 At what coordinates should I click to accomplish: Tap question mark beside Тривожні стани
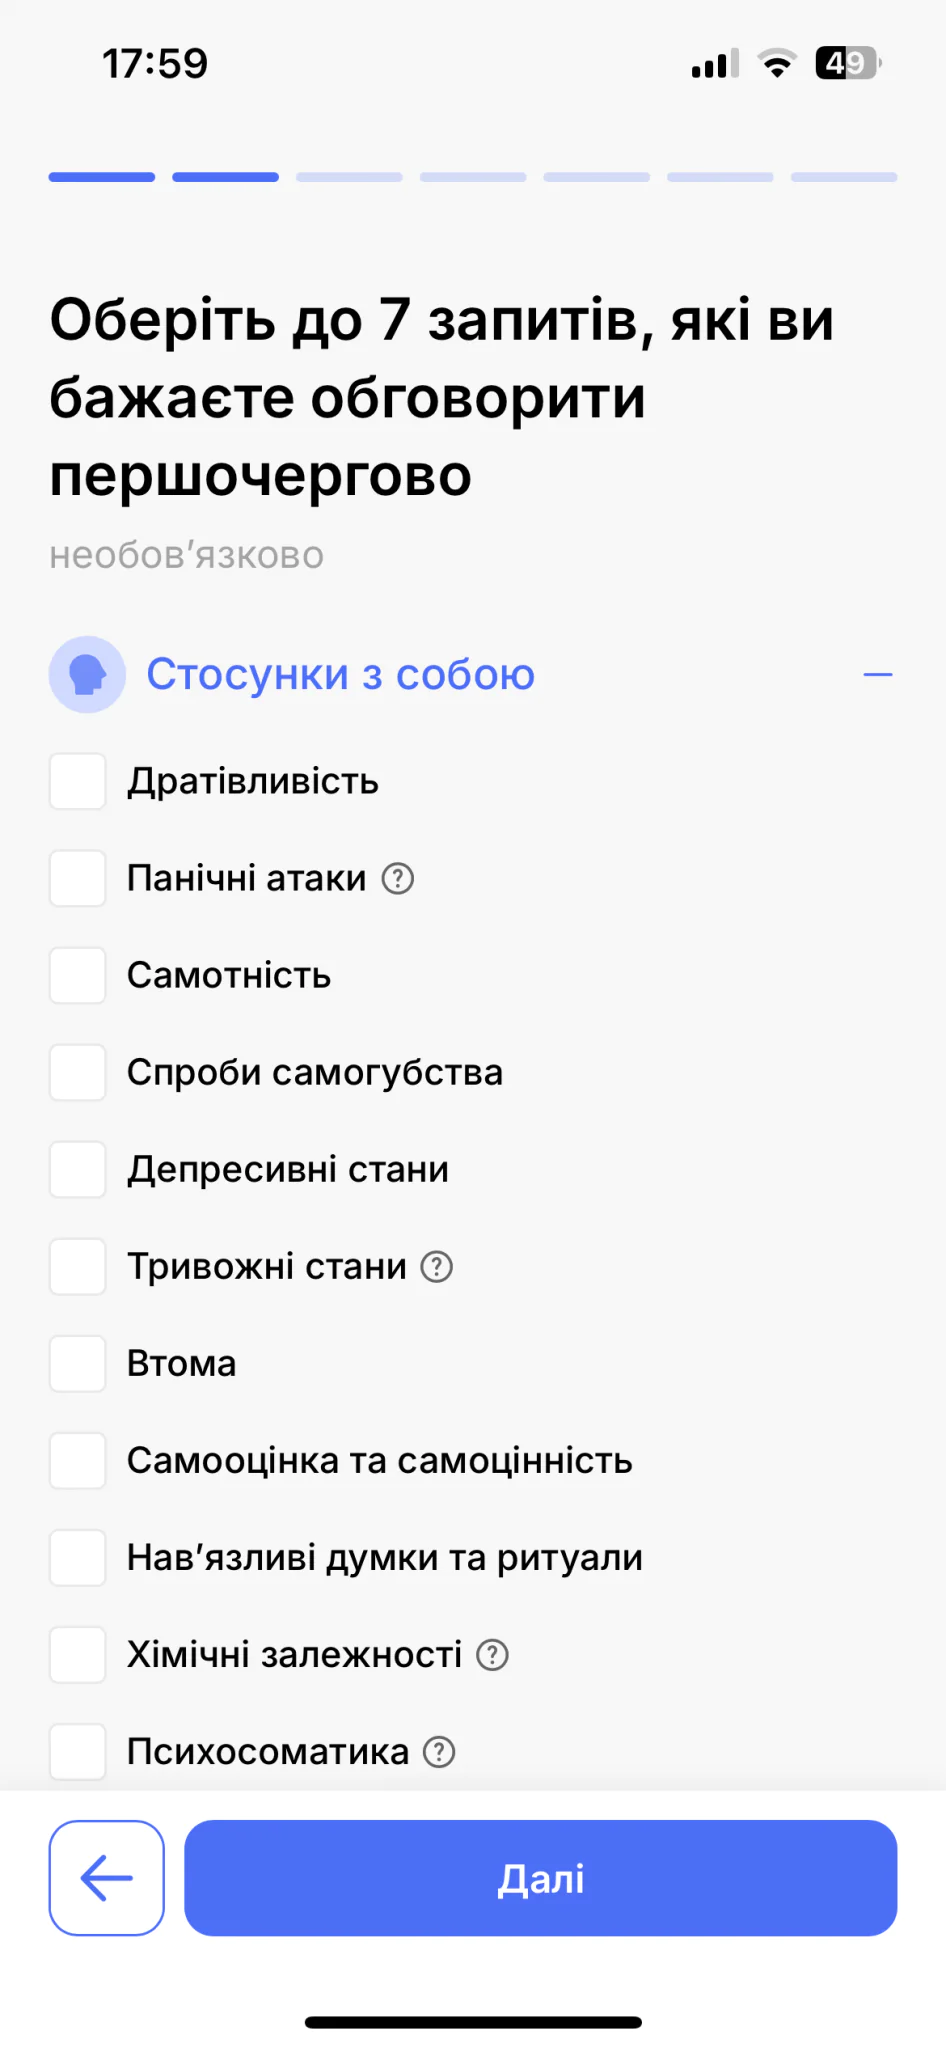coord(437,1266)
